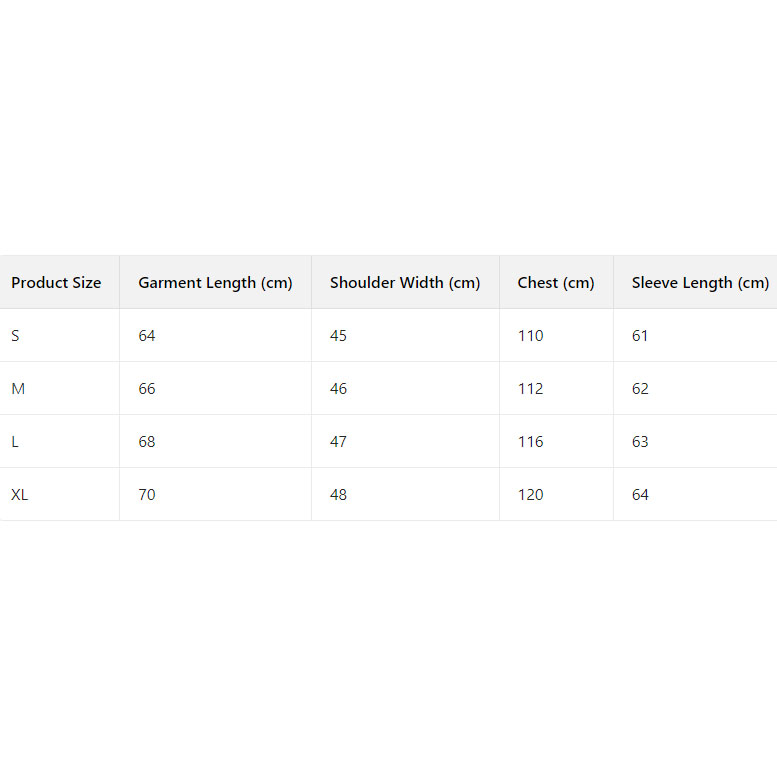Select the size S row label

pyautogui.click(x=16, y=336)
